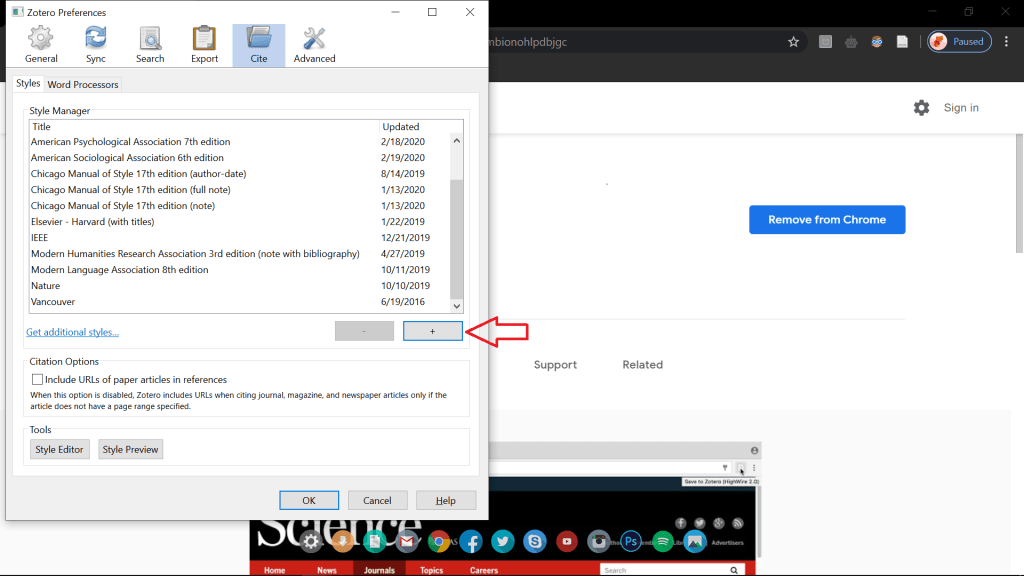Viewport: 1024px width, 576px height.
Task: Select the IEEE citation style
Action: coord(40,238)
